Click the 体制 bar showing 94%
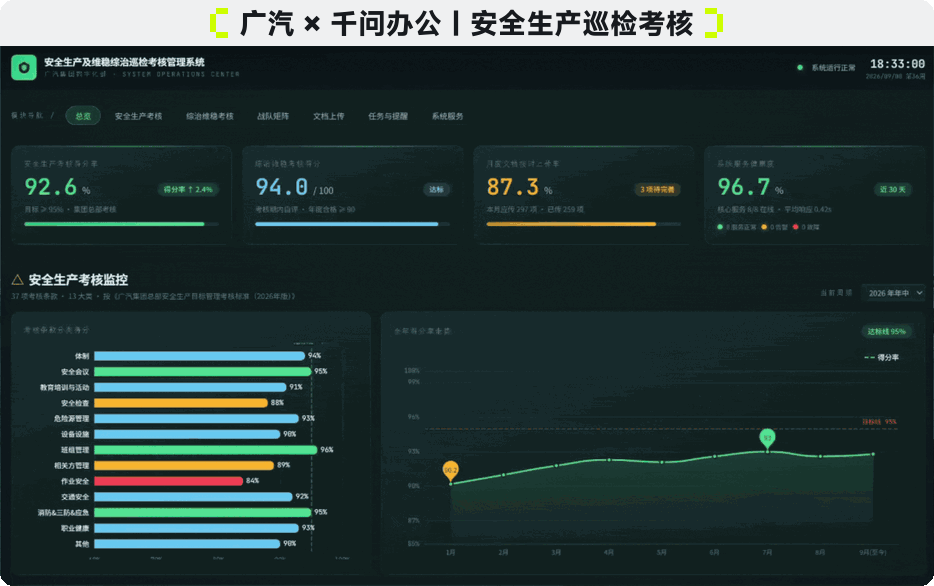 click(200, 356)
